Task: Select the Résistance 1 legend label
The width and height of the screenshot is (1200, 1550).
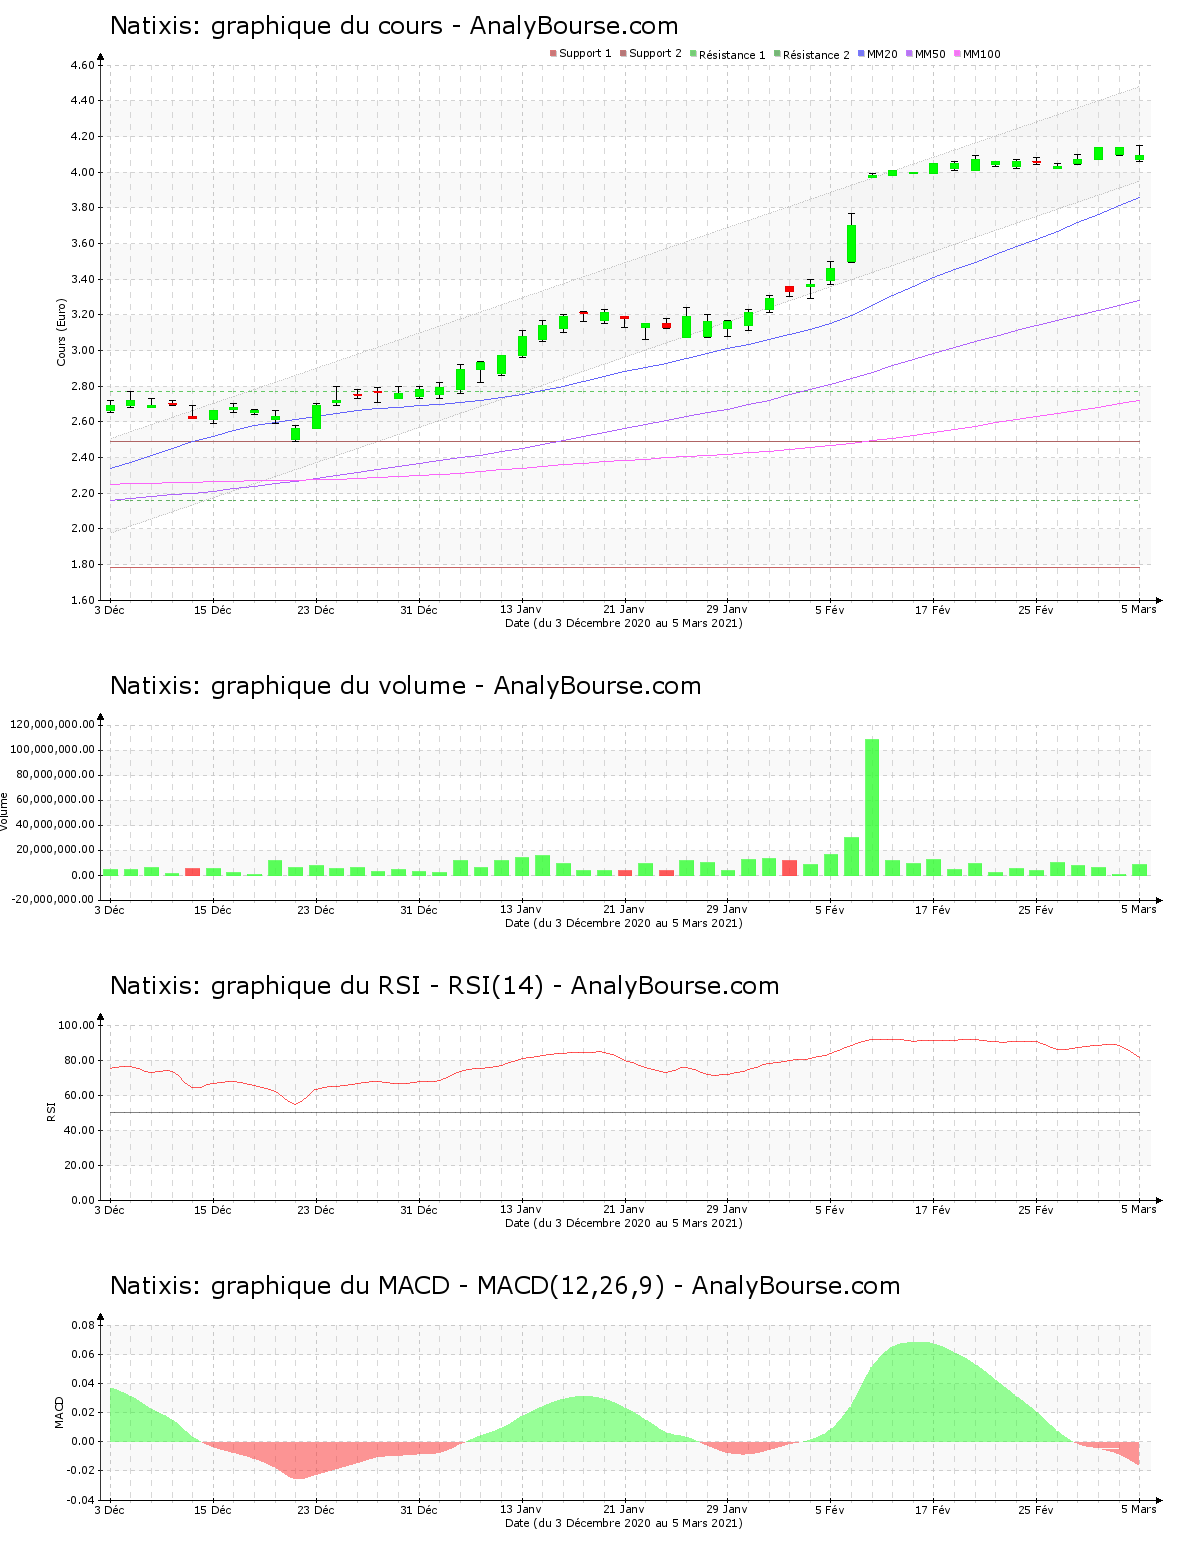Action: click(732, 55)
